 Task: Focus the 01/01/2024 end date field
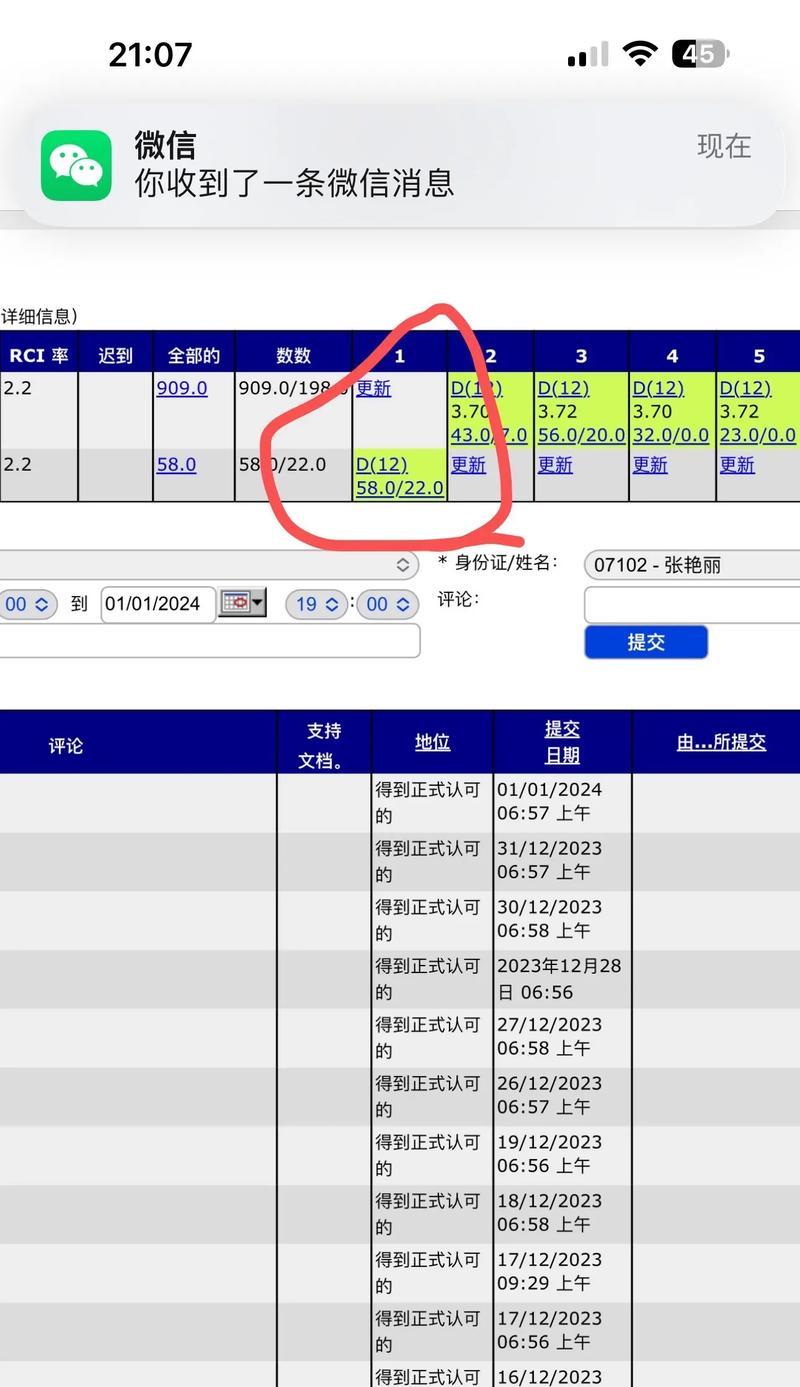coord(158,604)
